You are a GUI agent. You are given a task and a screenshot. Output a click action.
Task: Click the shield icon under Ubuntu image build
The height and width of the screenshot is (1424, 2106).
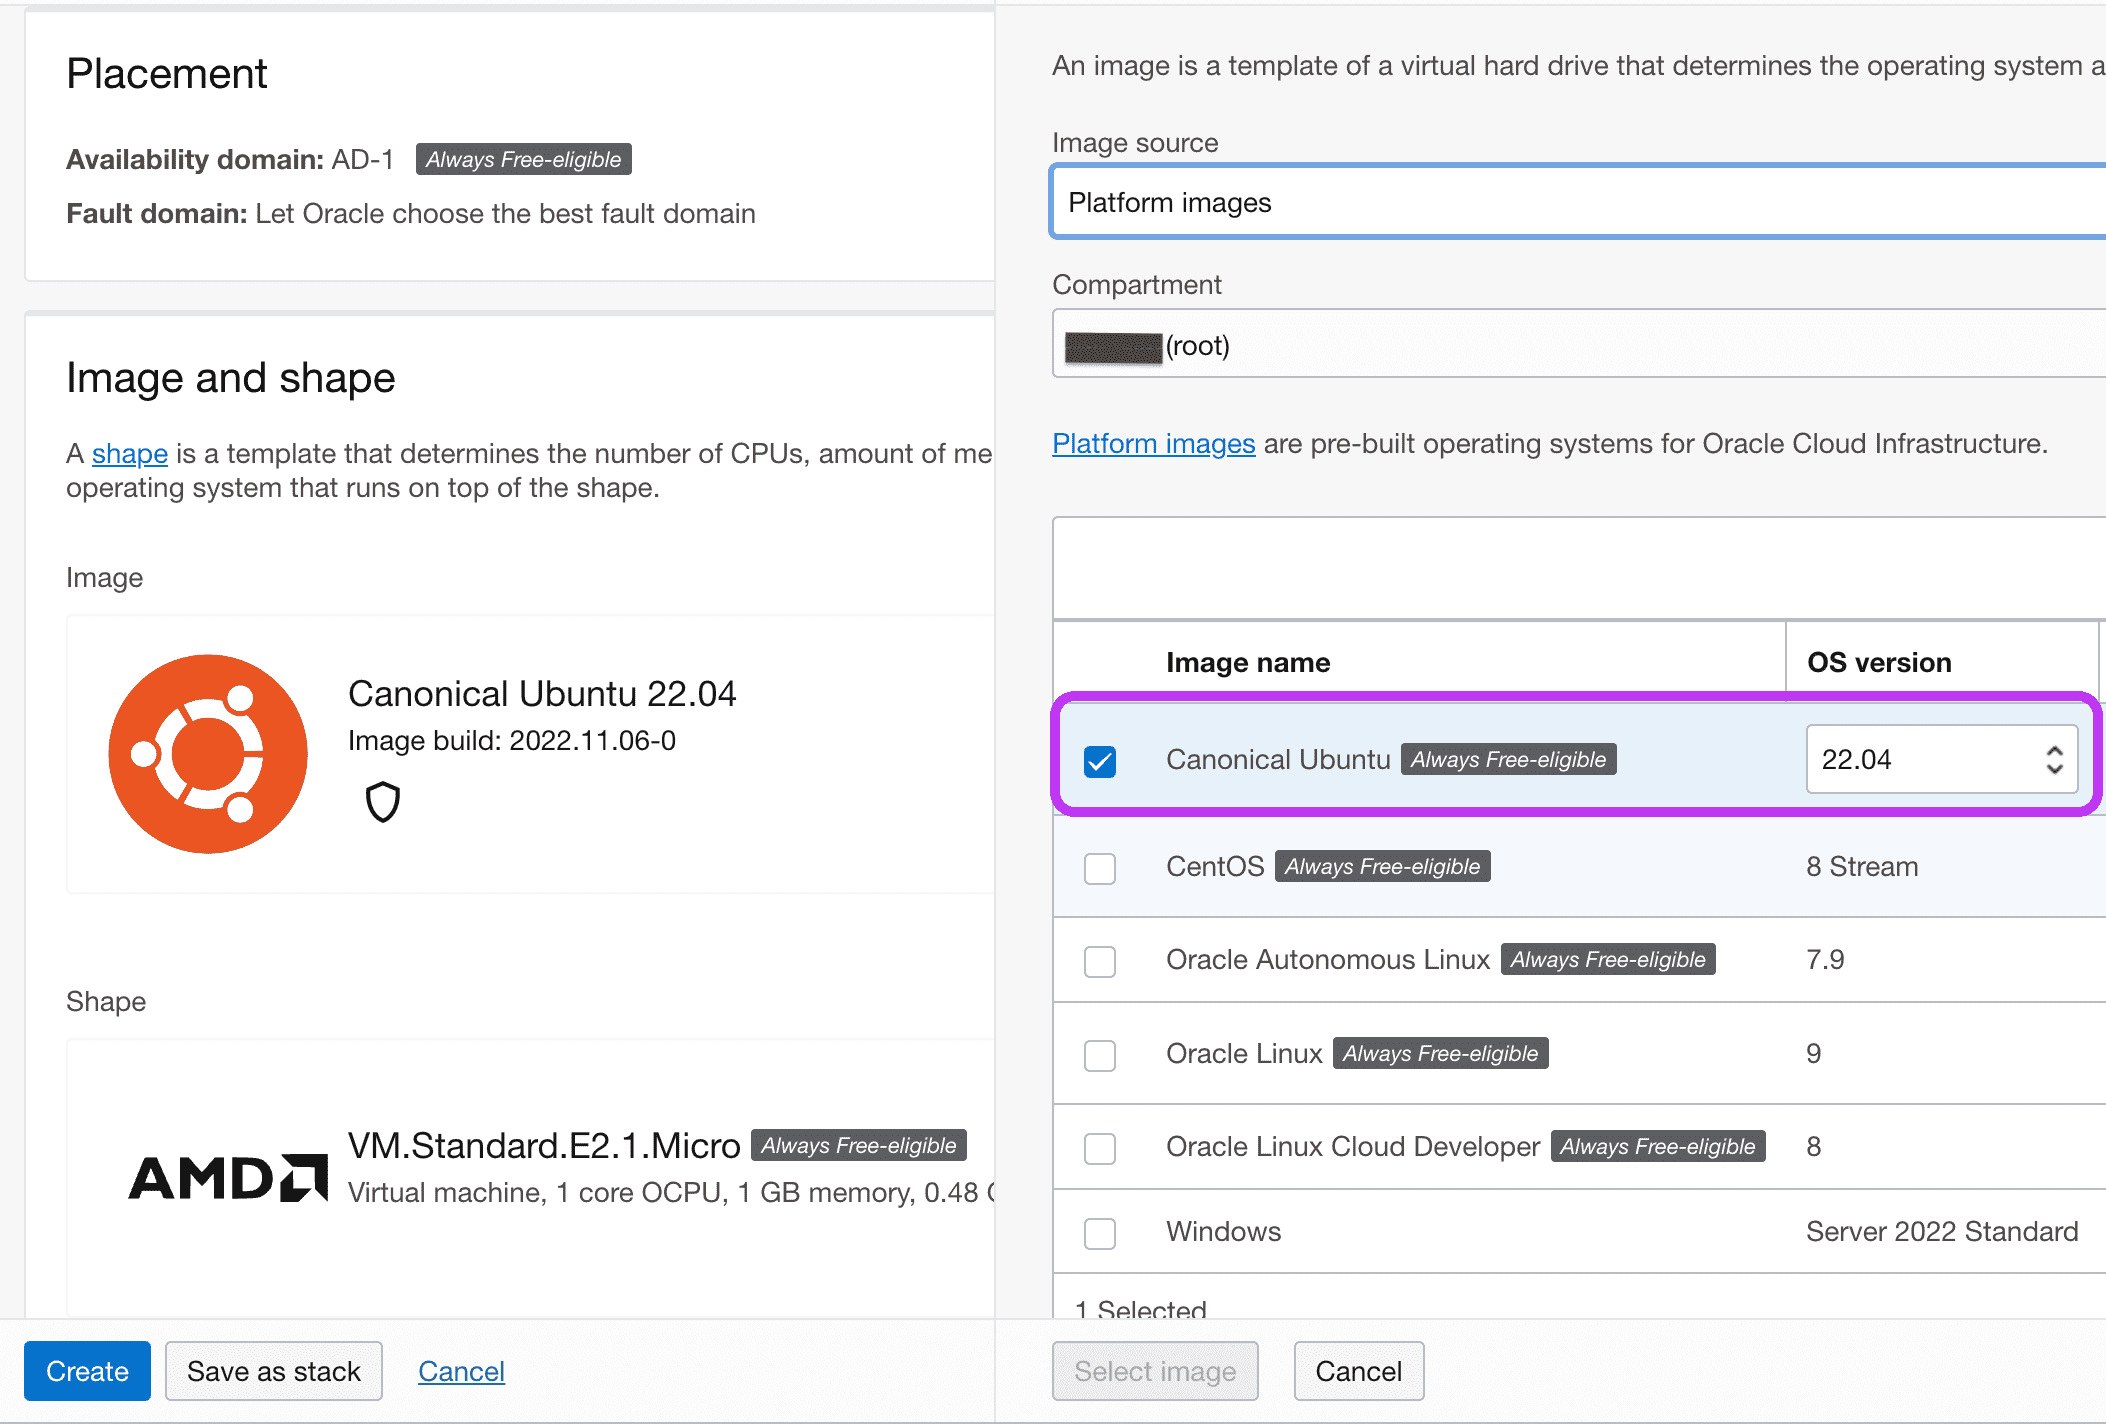383,802
